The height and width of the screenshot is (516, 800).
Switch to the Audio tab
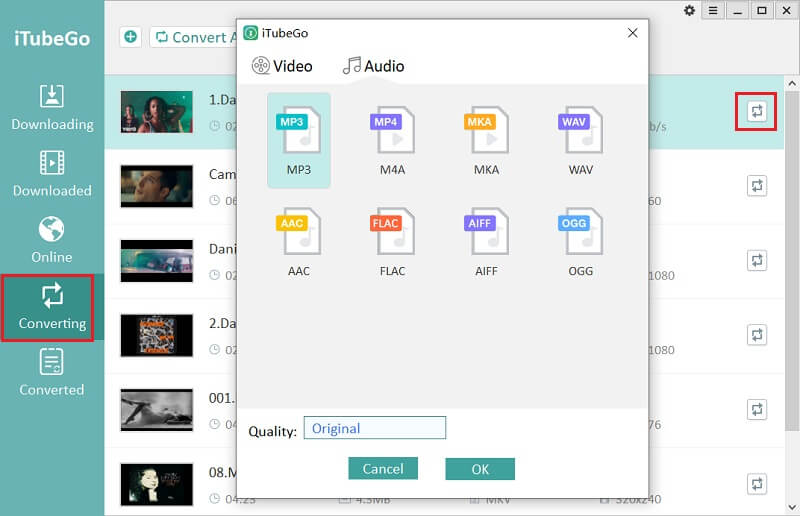tap(373, 66)
